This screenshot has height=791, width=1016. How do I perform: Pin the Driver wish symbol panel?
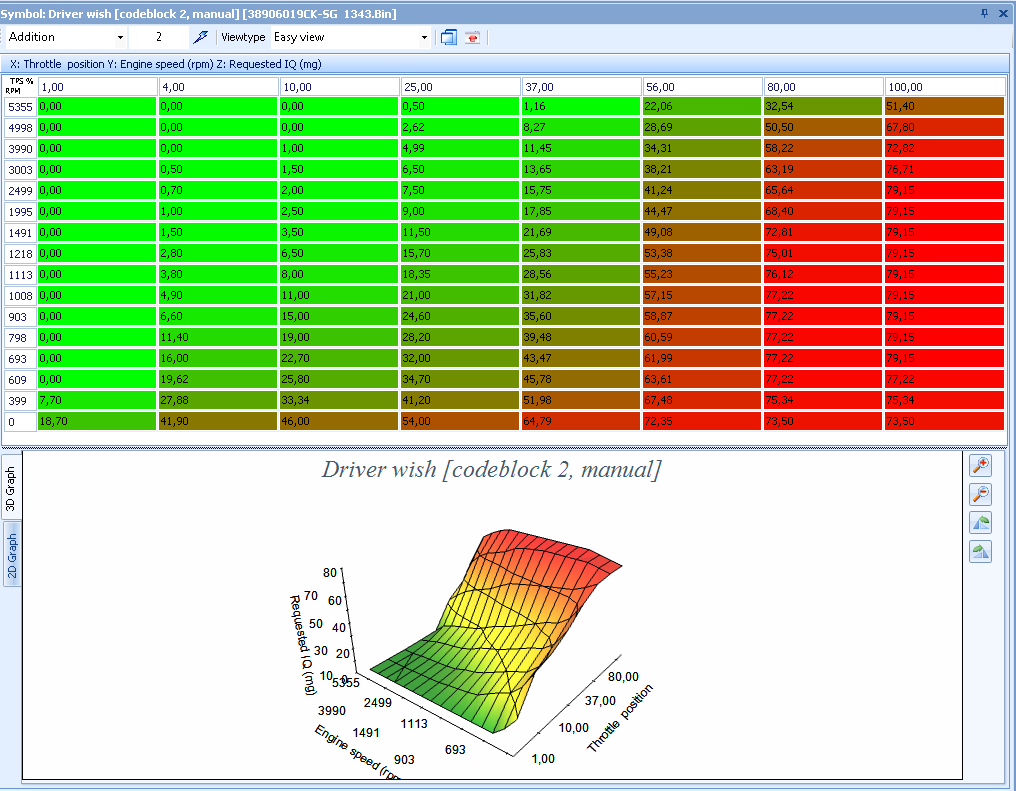point(985,13)
